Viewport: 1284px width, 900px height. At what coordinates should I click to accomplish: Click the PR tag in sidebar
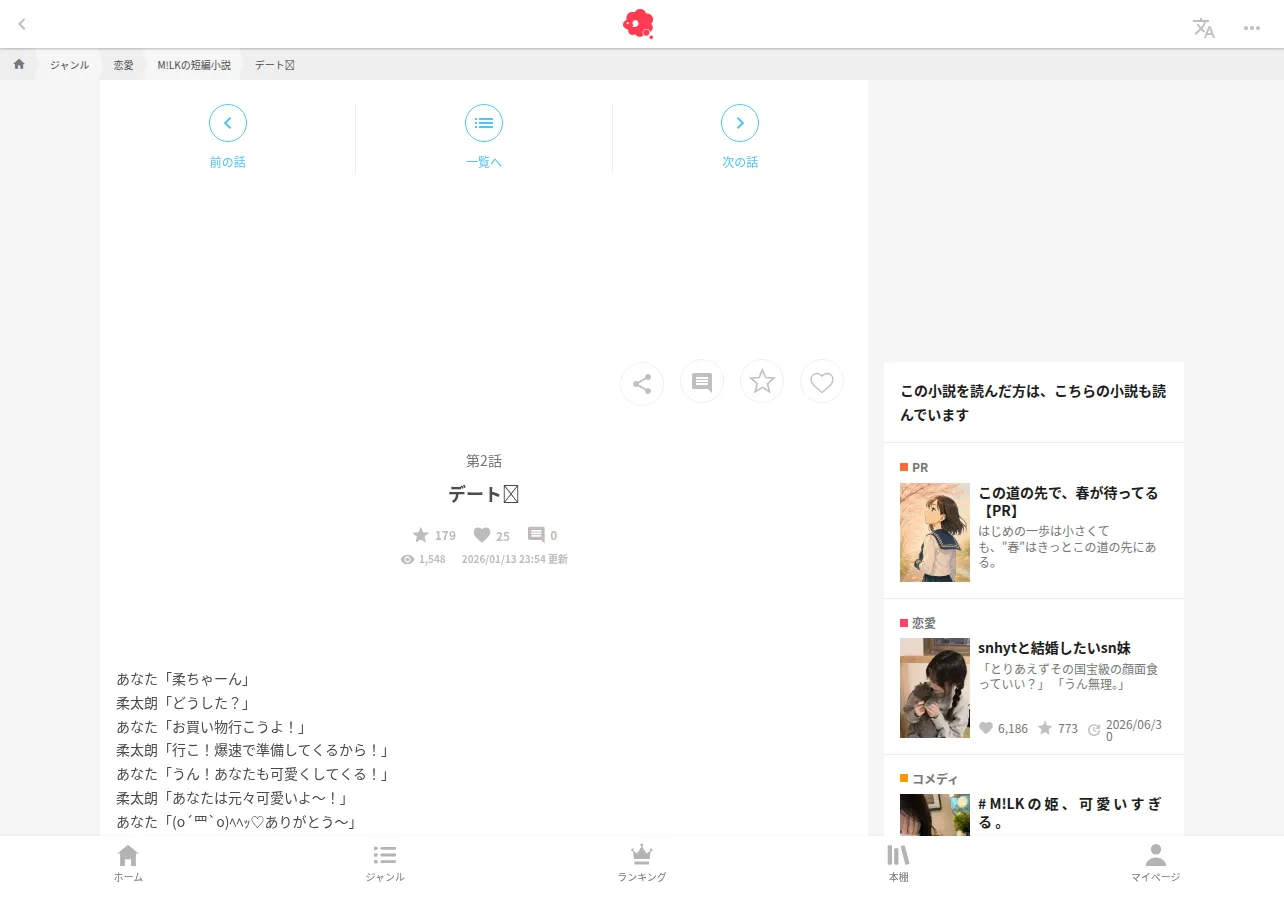pos(914,467)
